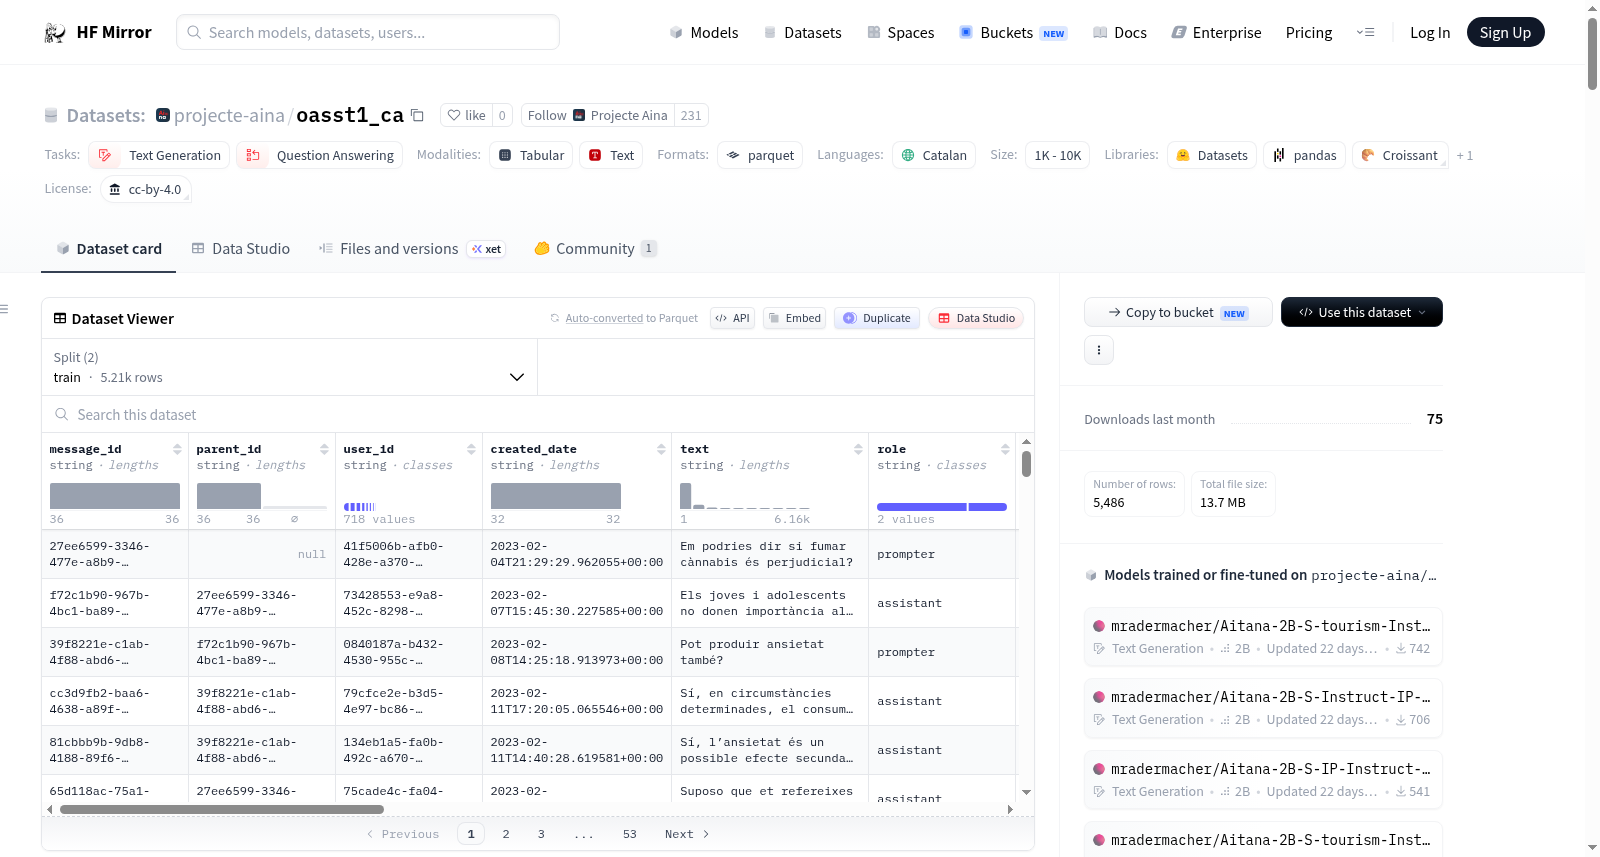Click the sort arrows on message_id column
This screenshot has width=1600, height=857.
[x=177, y=449]
